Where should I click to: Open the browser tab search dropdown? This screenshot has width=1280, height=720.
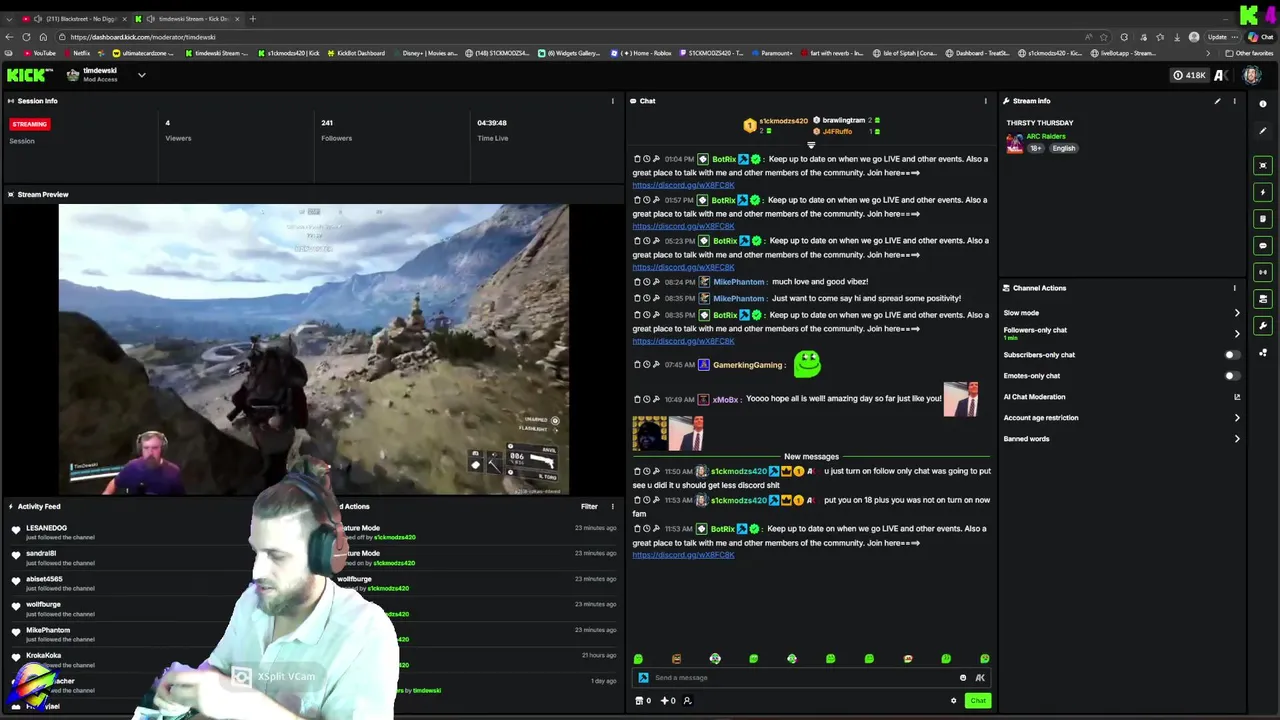(9, 19)
